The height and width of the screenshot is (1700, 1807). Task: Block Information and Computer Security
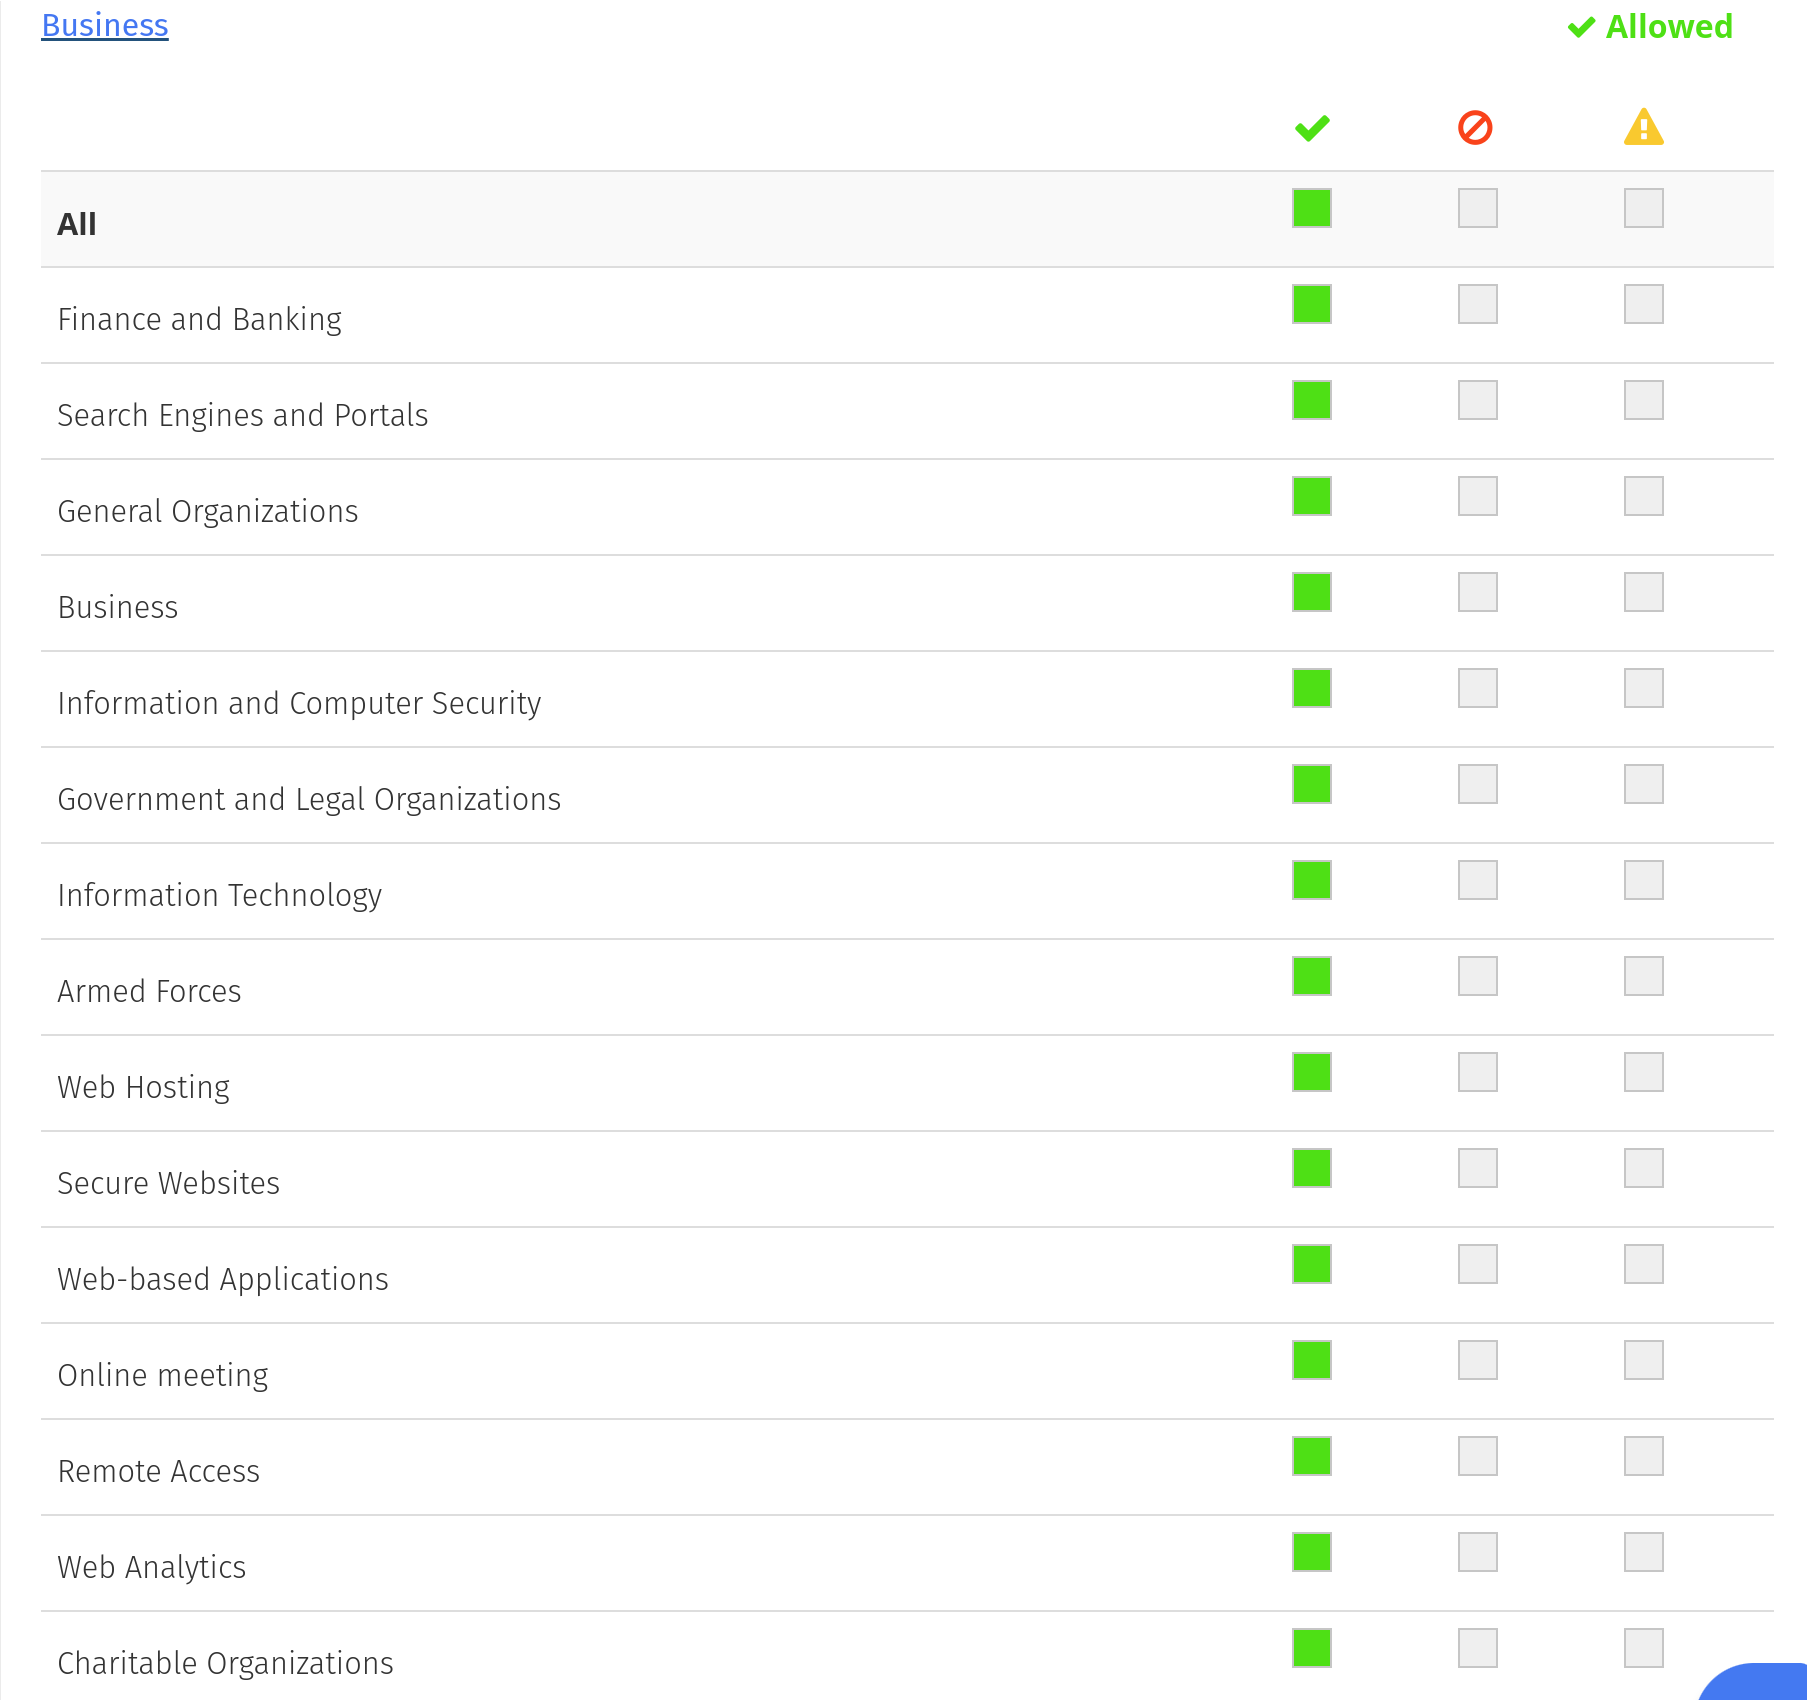[1478, 688]
